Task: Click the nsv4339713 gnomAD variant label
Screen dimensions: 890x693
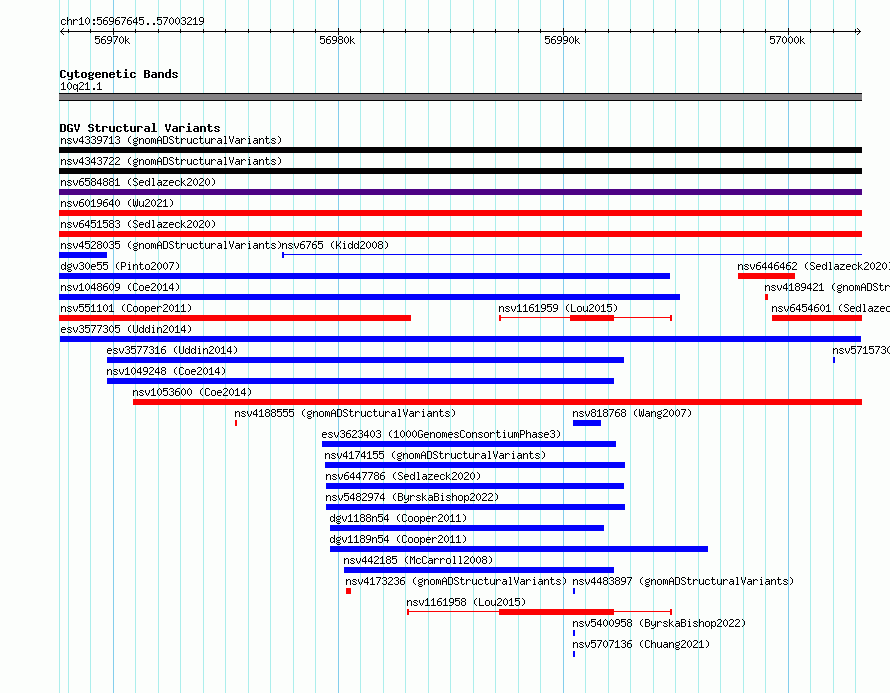Action: pos(171,140)
